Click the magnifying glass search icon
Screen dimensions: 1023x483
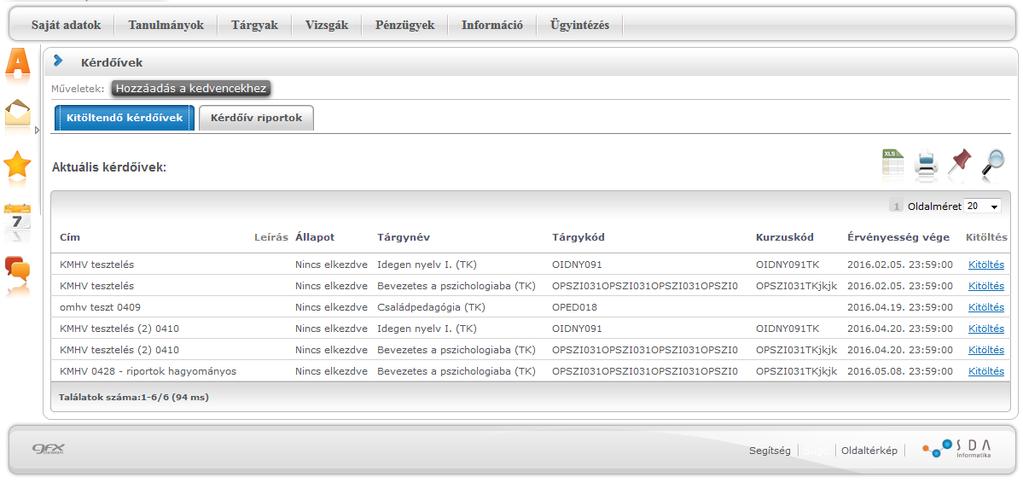click(994, 163)
